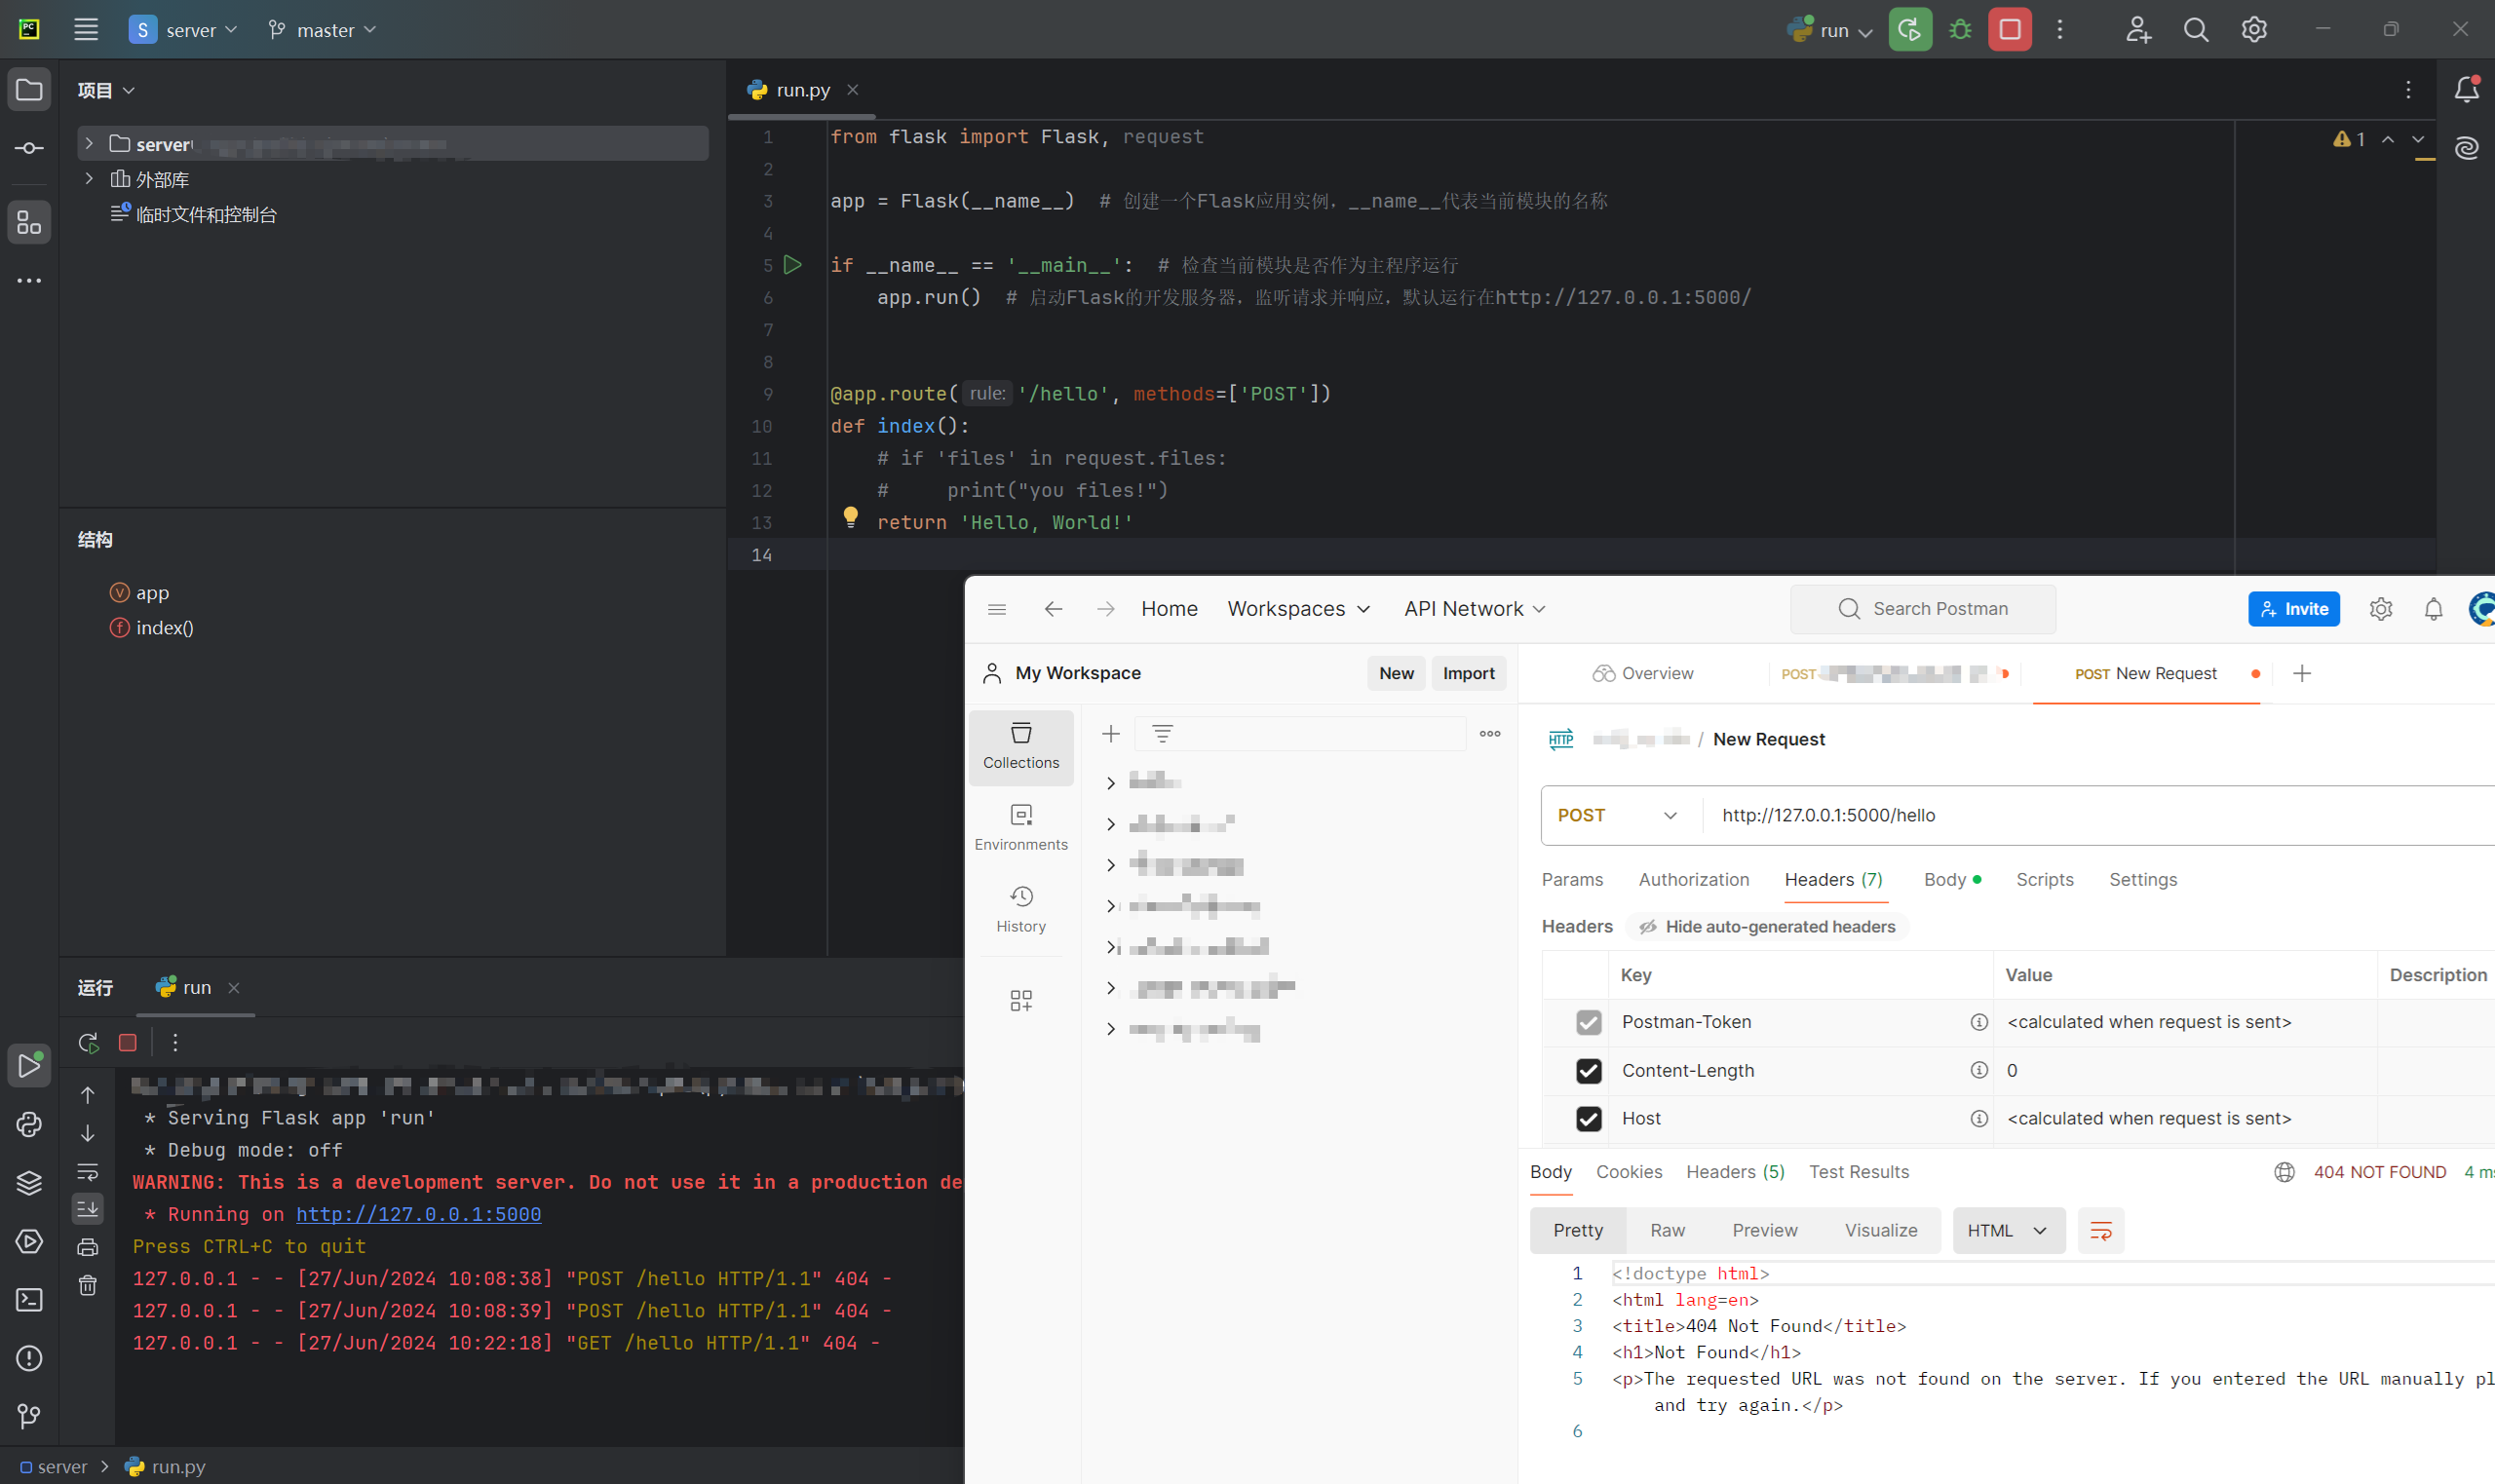Click the Debug bug icon in toolbar
Viewport: 2495px width, 1484px height.
pos(1960,30)
